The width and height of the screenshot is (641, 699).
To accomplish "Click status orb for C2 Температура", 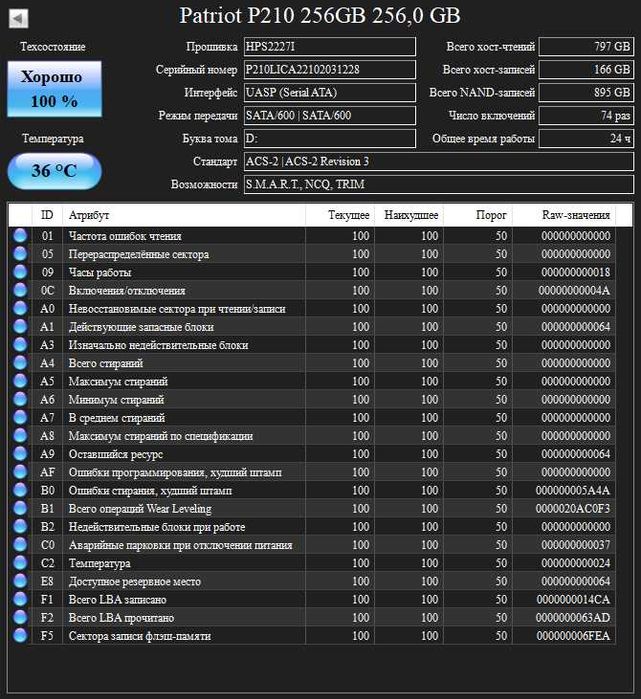I will [20, 563].
